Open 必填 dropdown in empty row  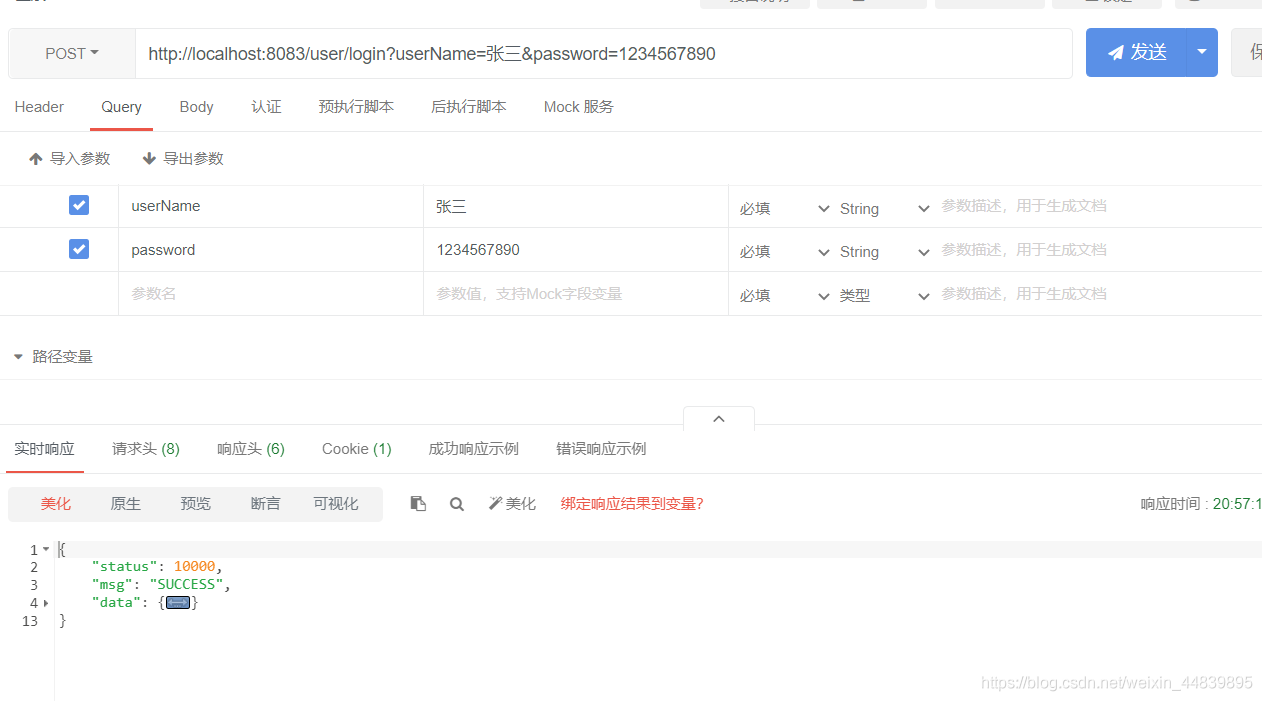click(784, 296)
